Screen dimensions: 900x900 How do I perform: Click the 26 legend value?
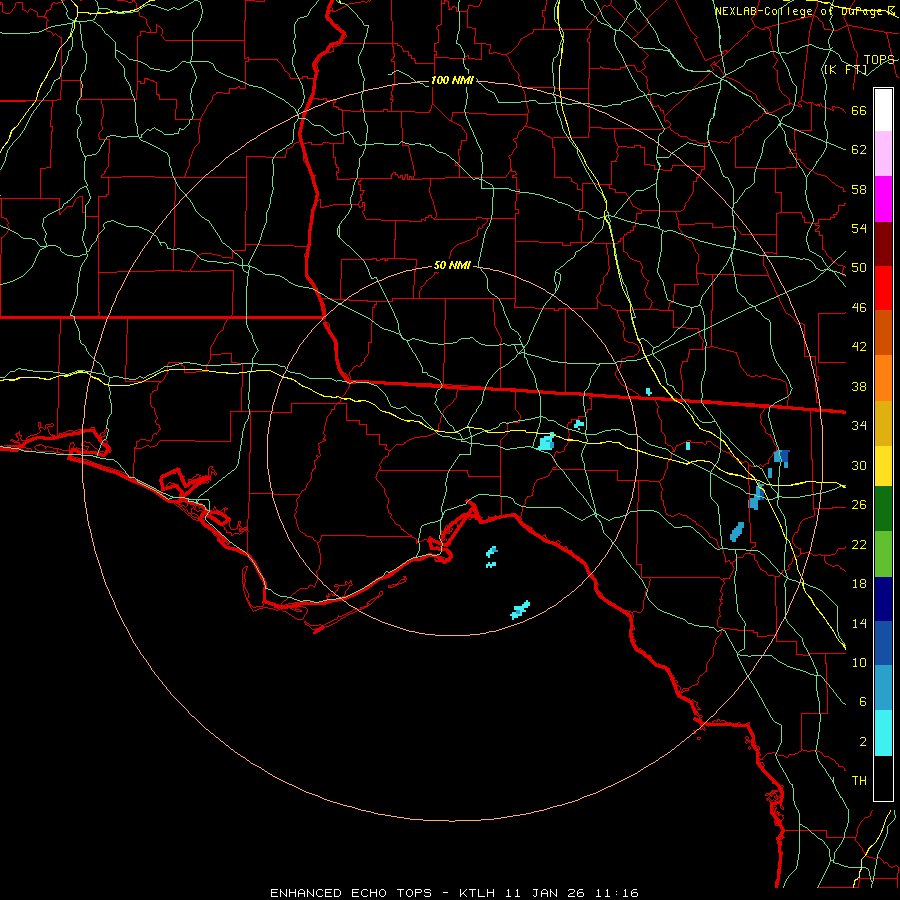tap(859, 505)
